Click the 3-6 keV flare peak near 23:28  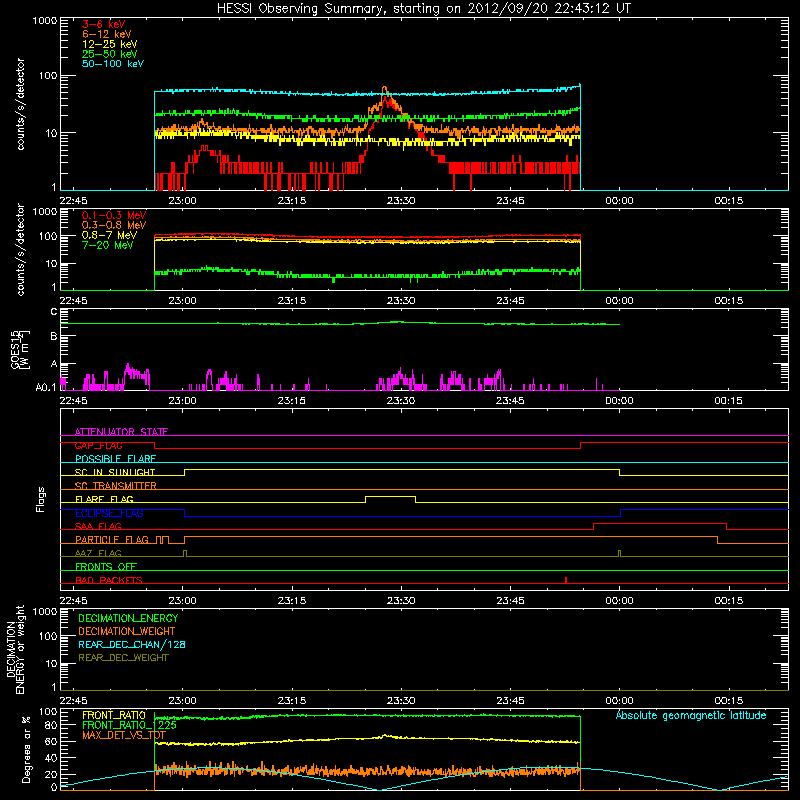tap(389, 102)
